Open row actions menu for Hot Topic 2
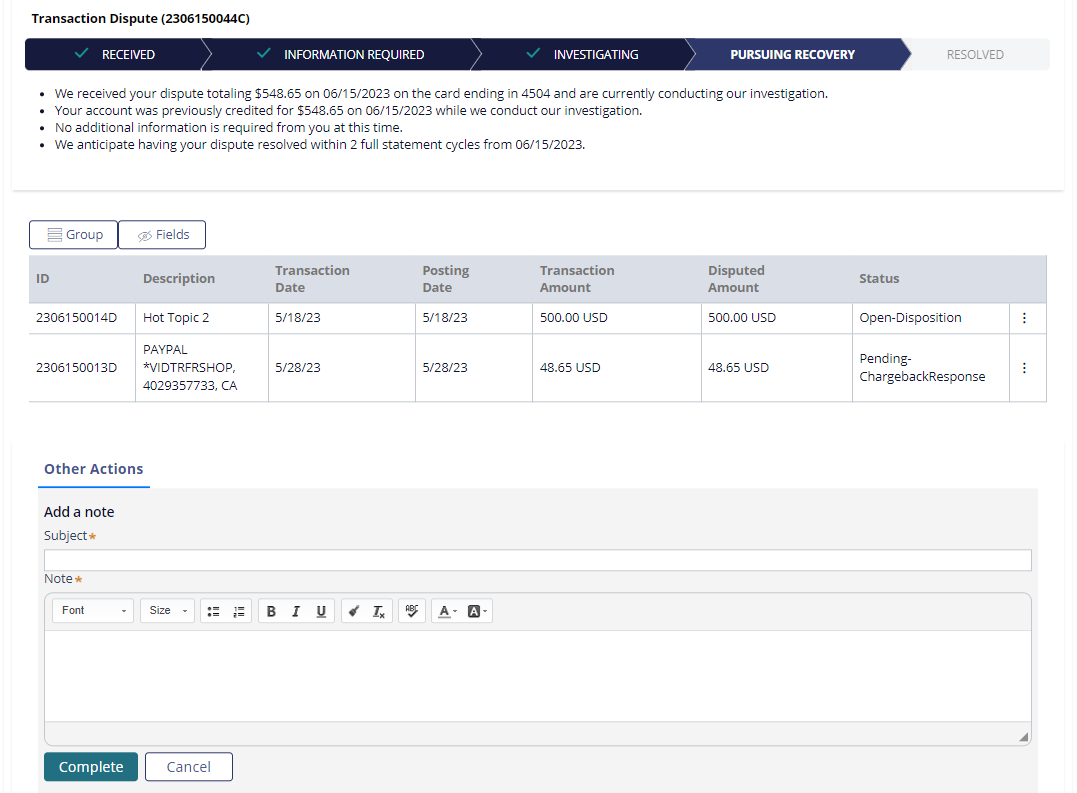 [1024, 318]
